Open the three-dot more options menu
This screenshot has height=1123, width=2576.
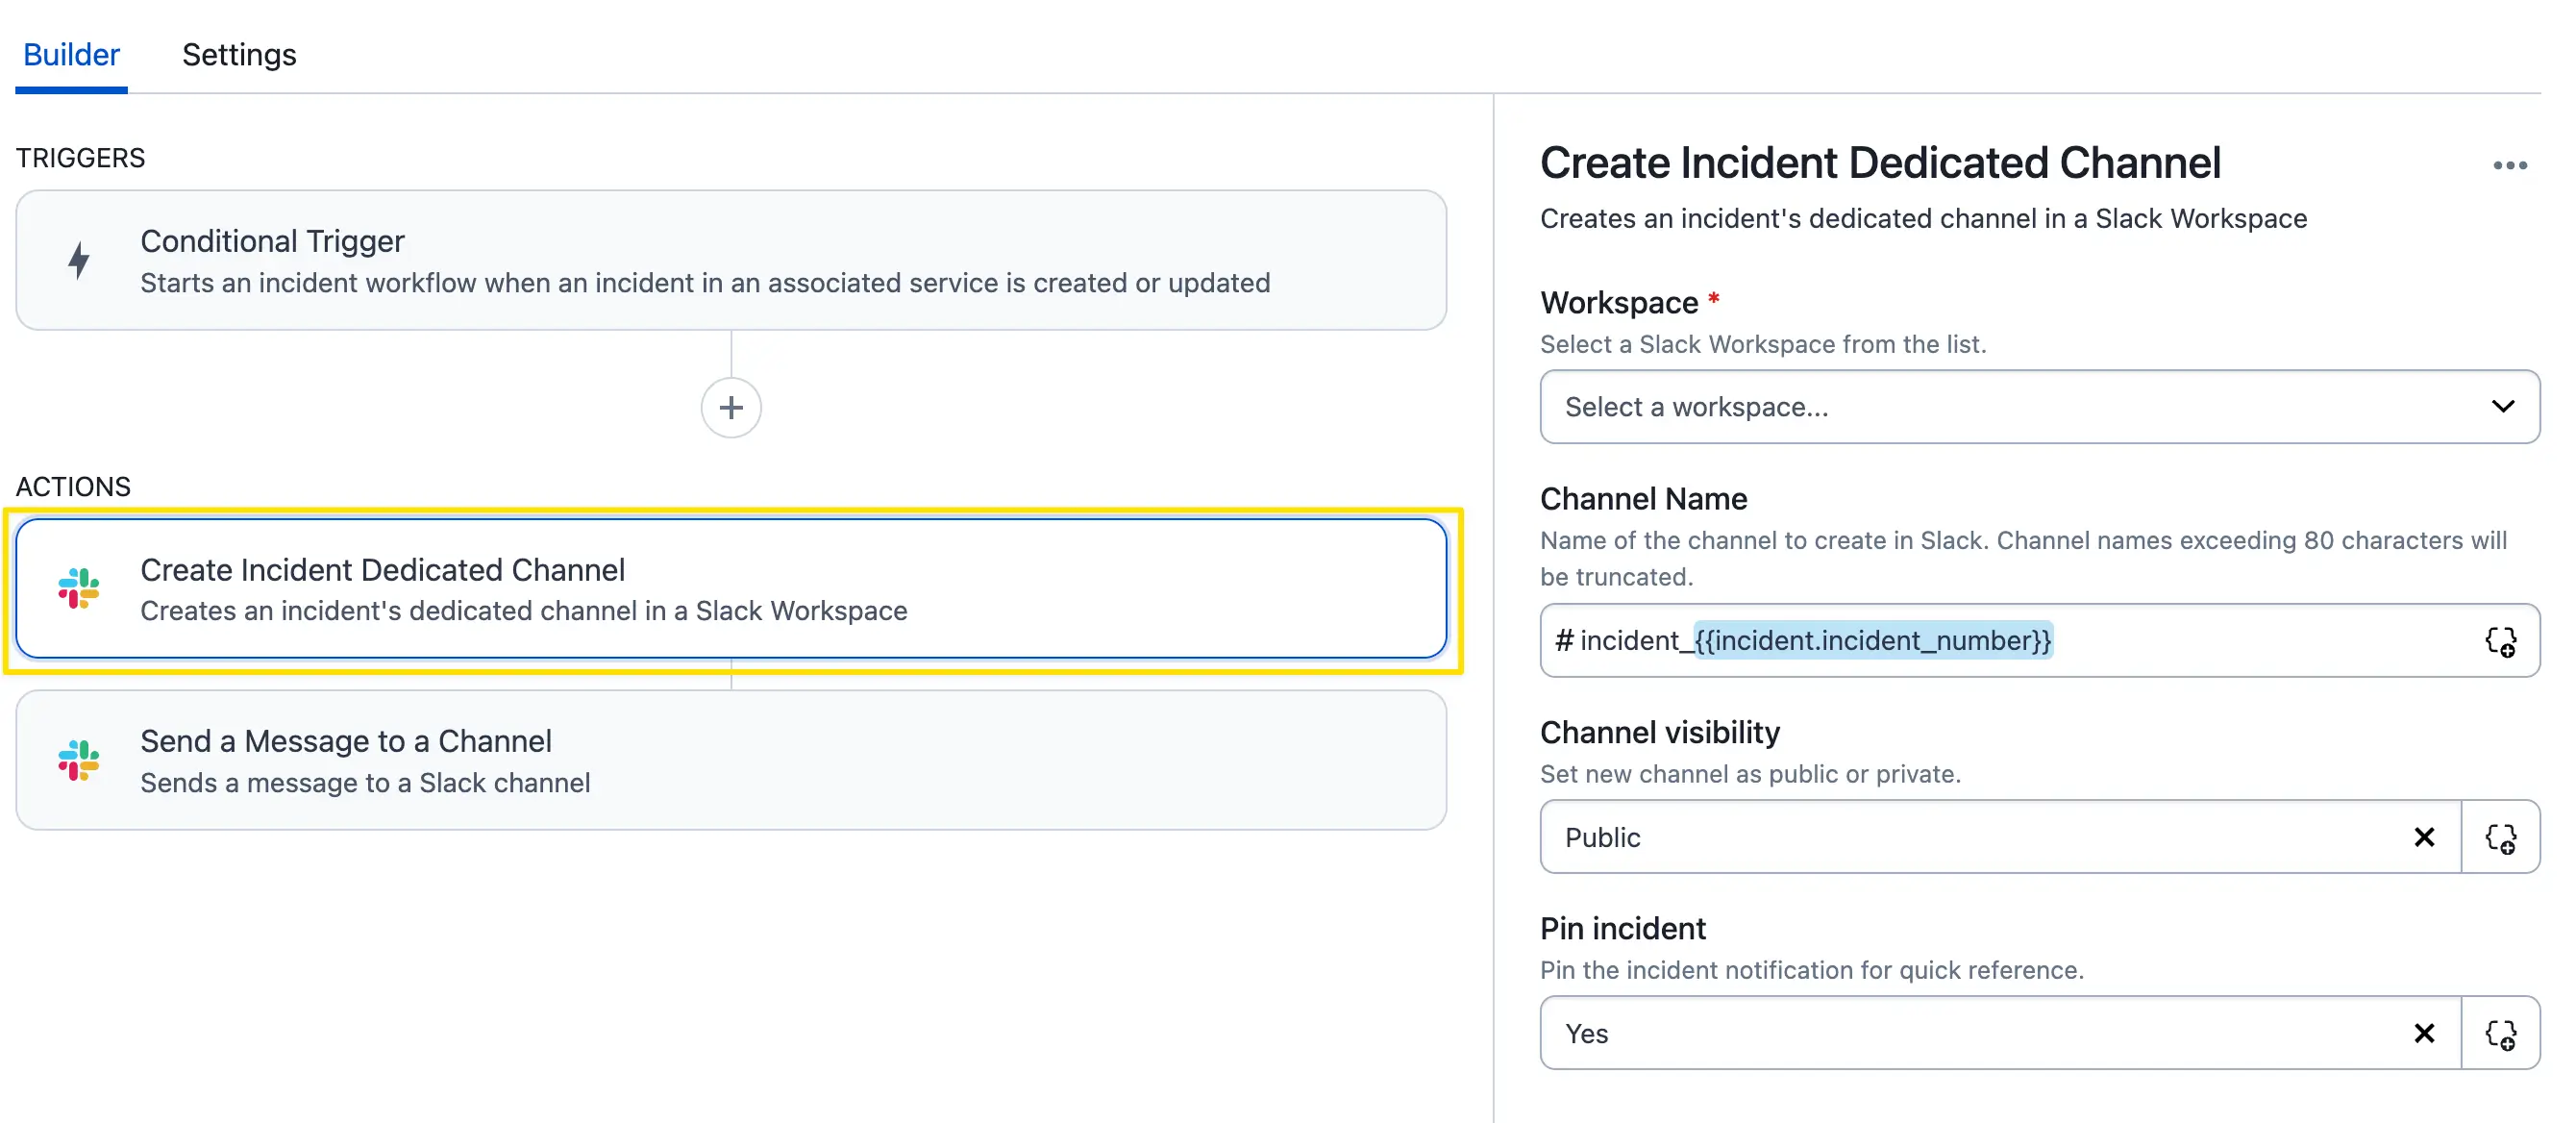click(x=2509, y=166)
